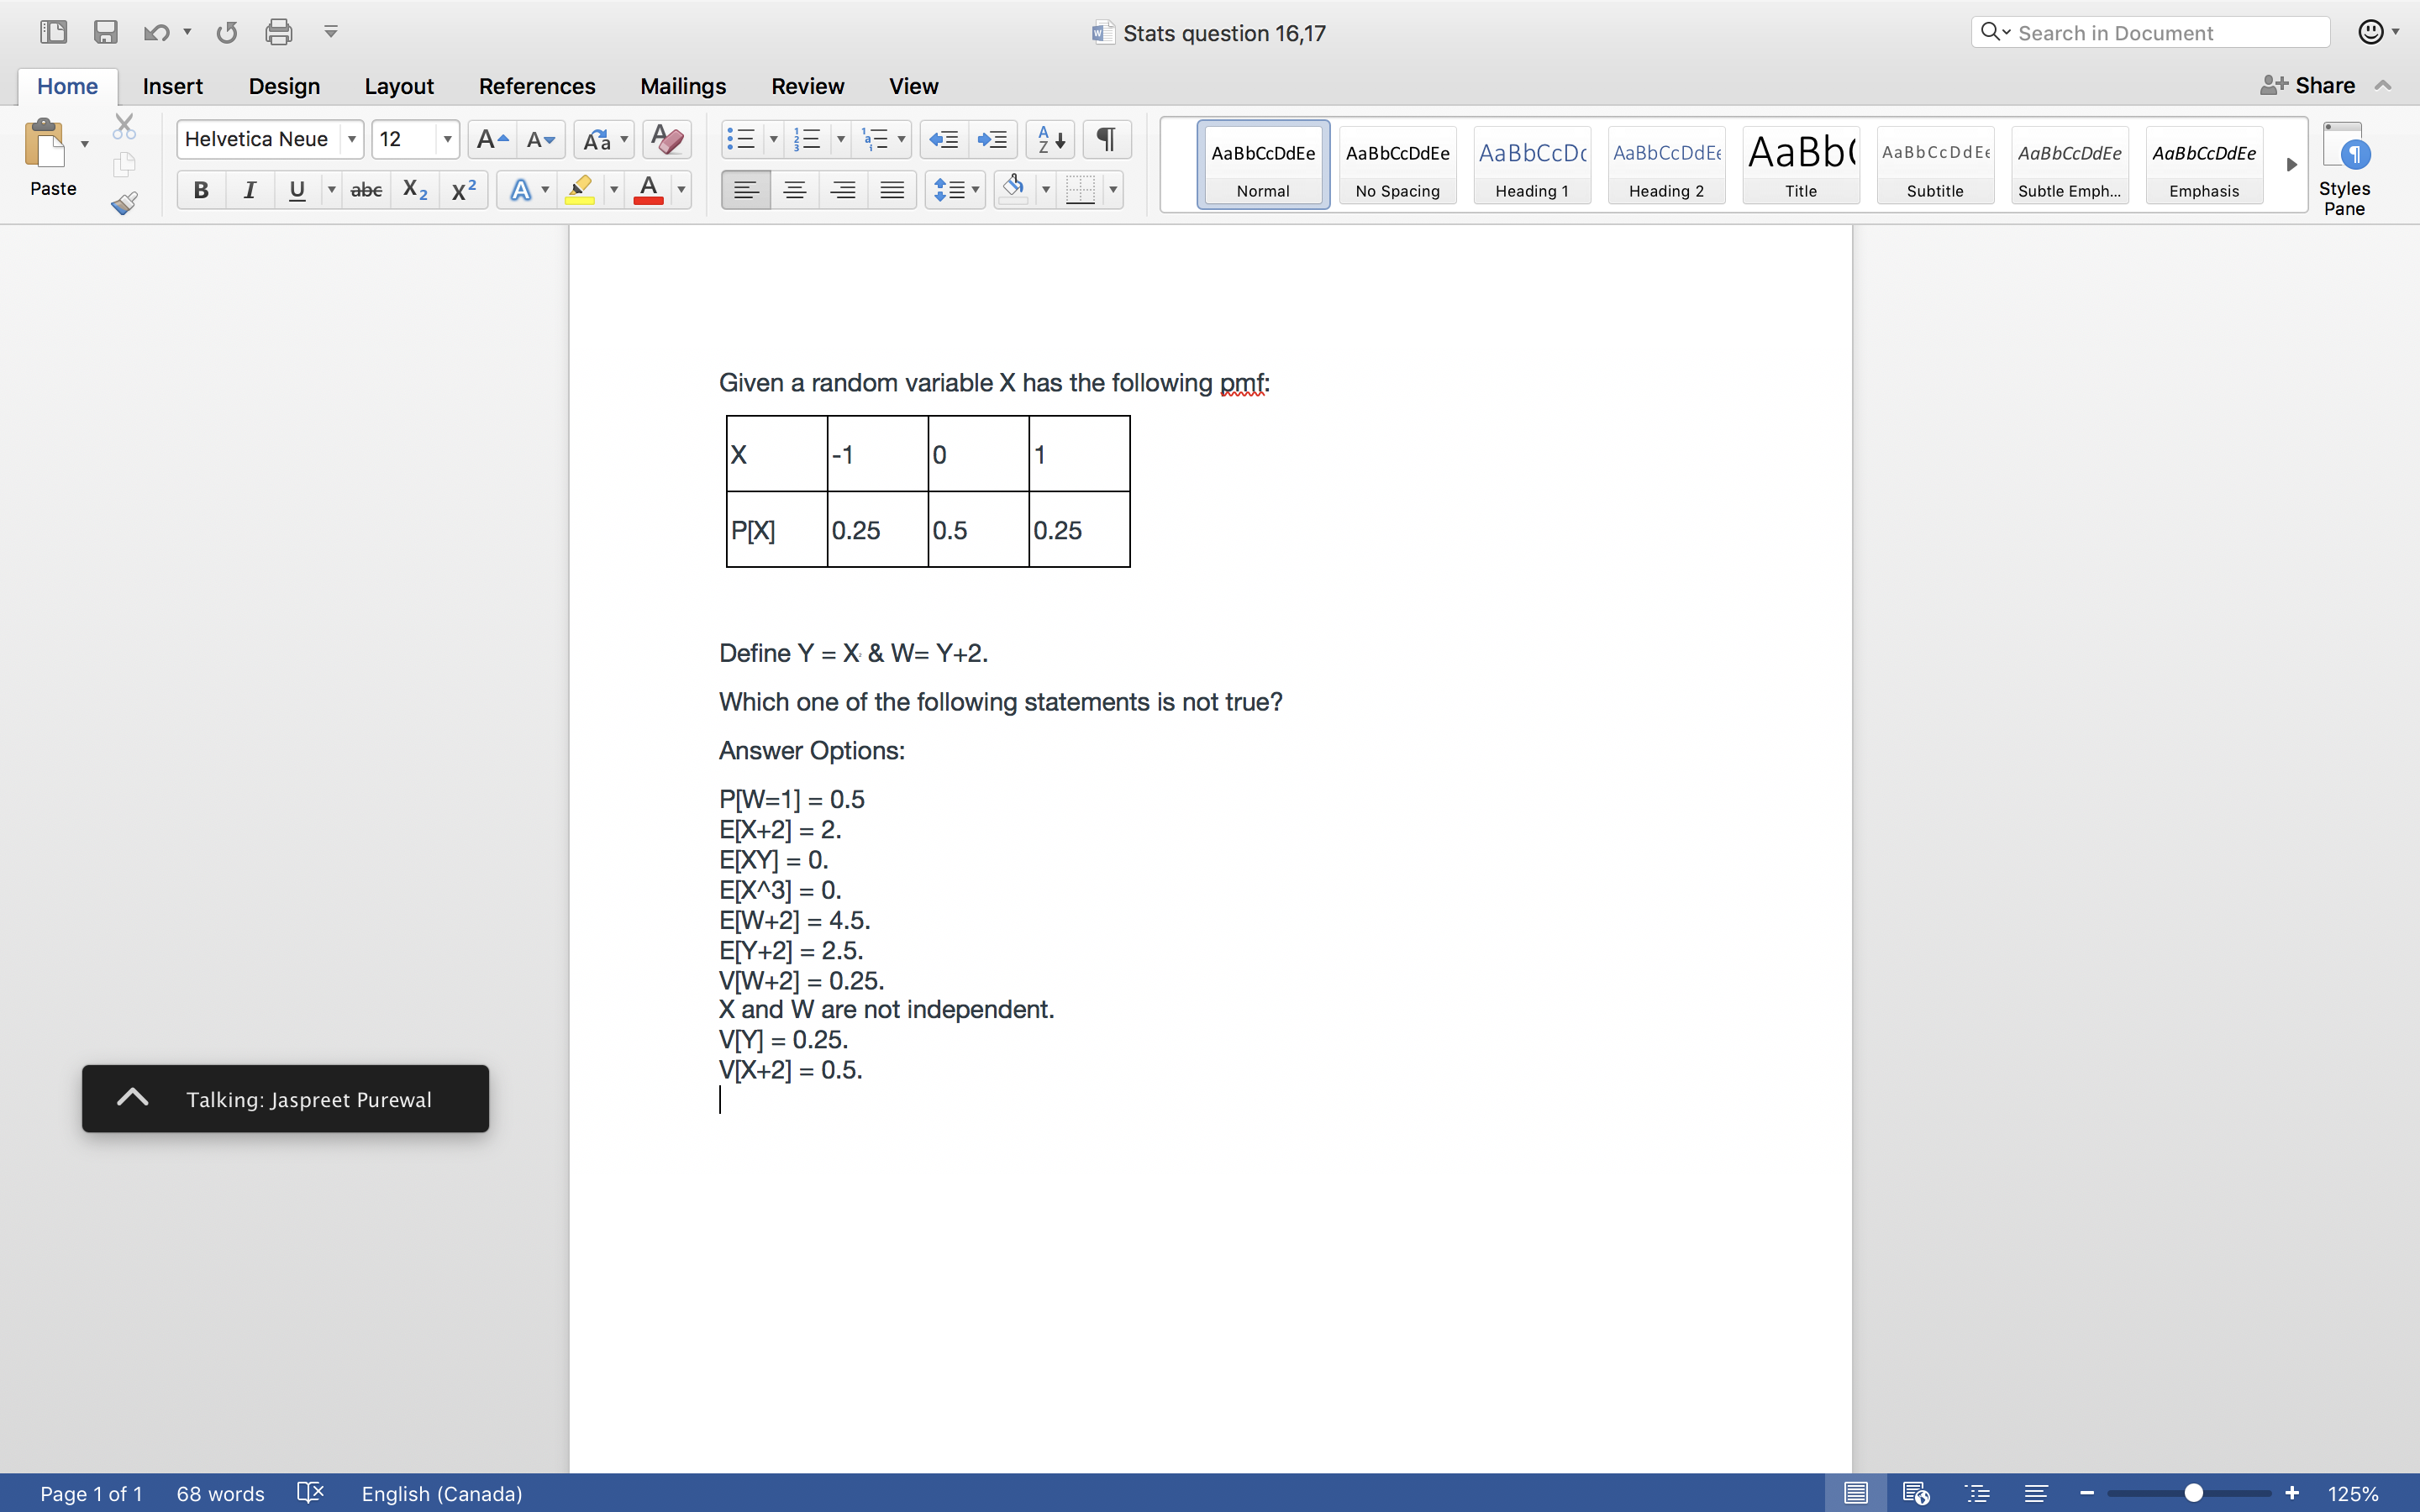
Task: Print the document
Action: [279, 32]
